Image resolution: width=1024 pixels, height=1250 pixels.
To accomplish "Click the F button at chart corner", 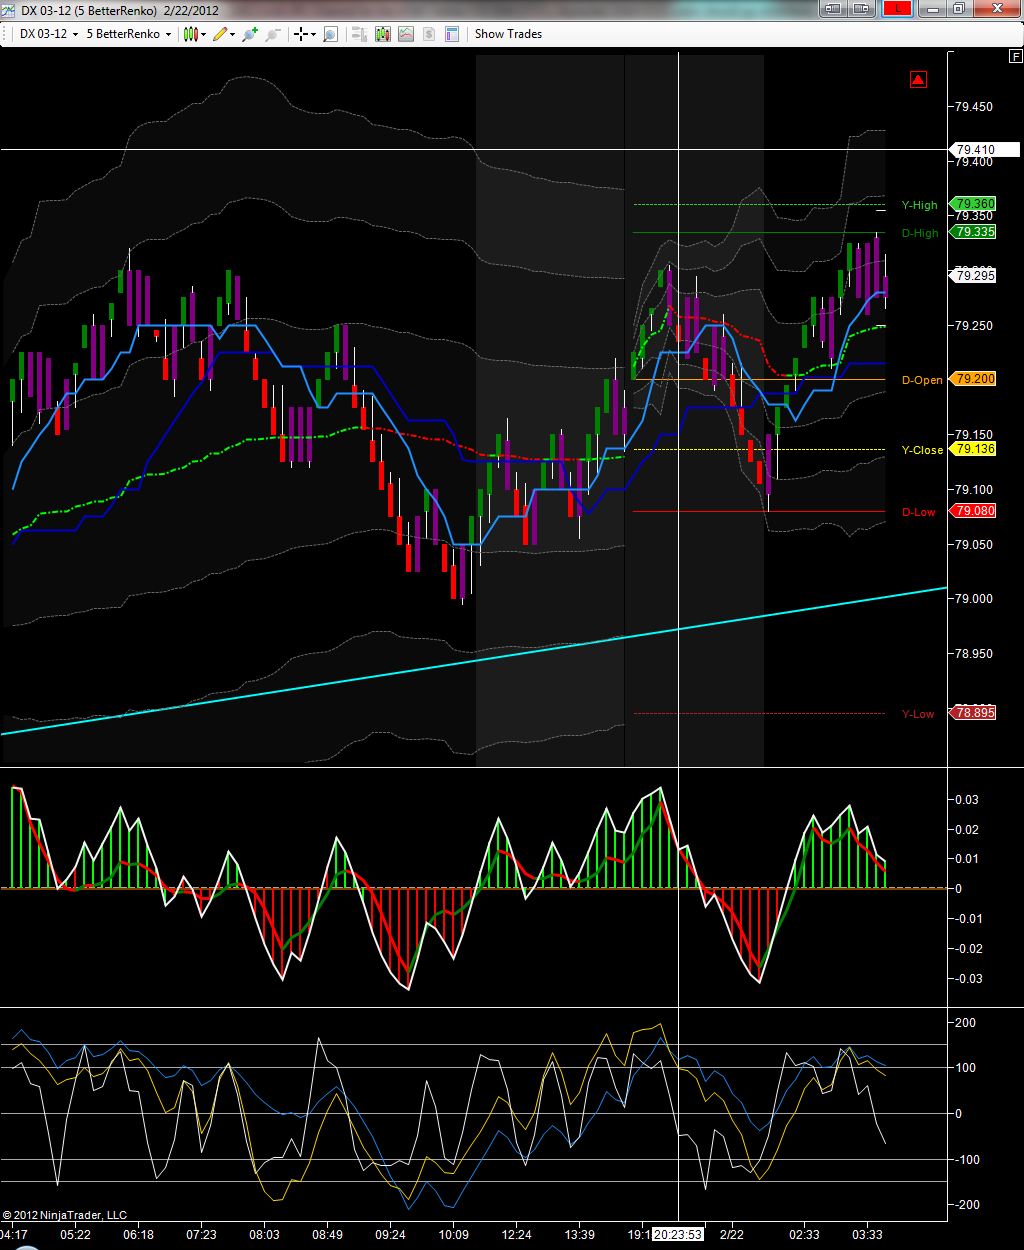I will 1016,57.
